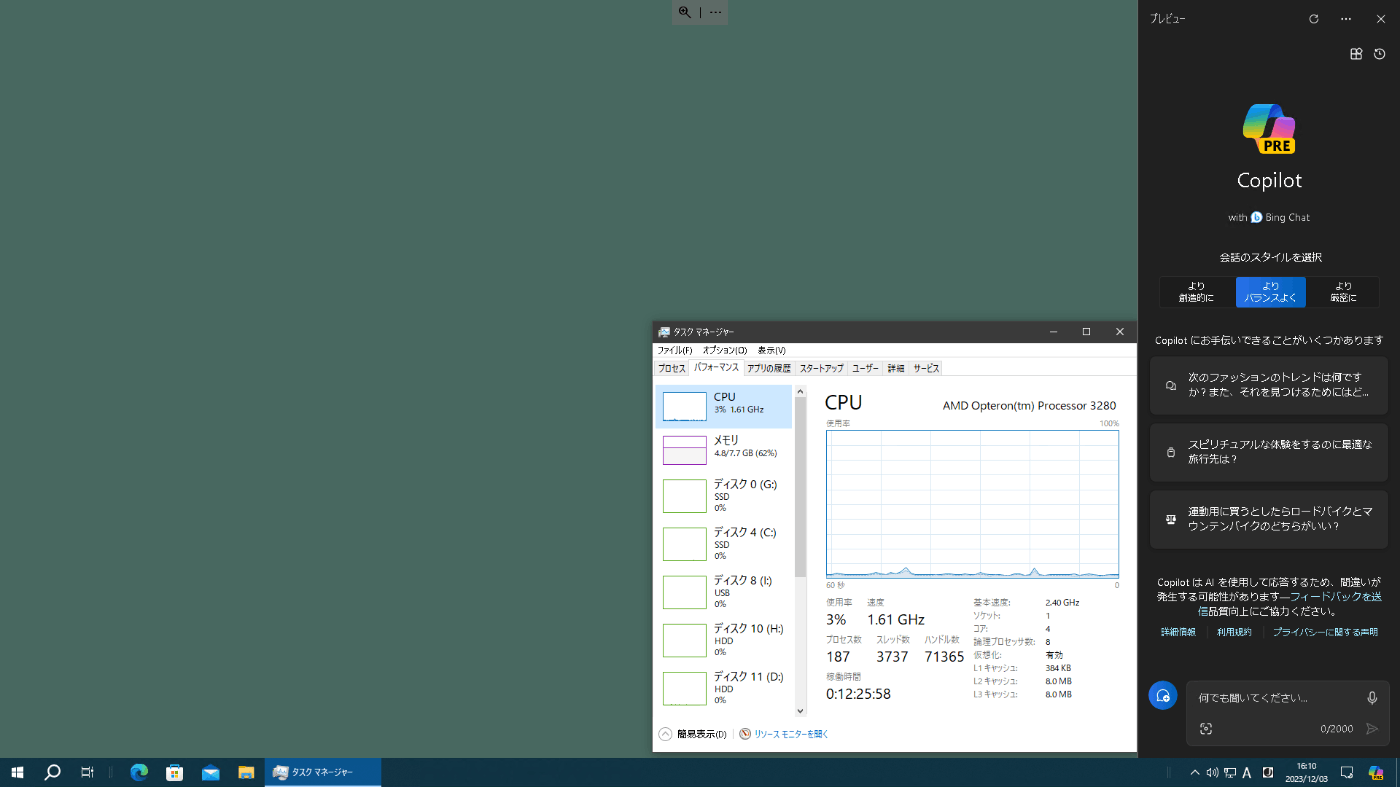Switch to the スタートアップ tab

[821, 368]
